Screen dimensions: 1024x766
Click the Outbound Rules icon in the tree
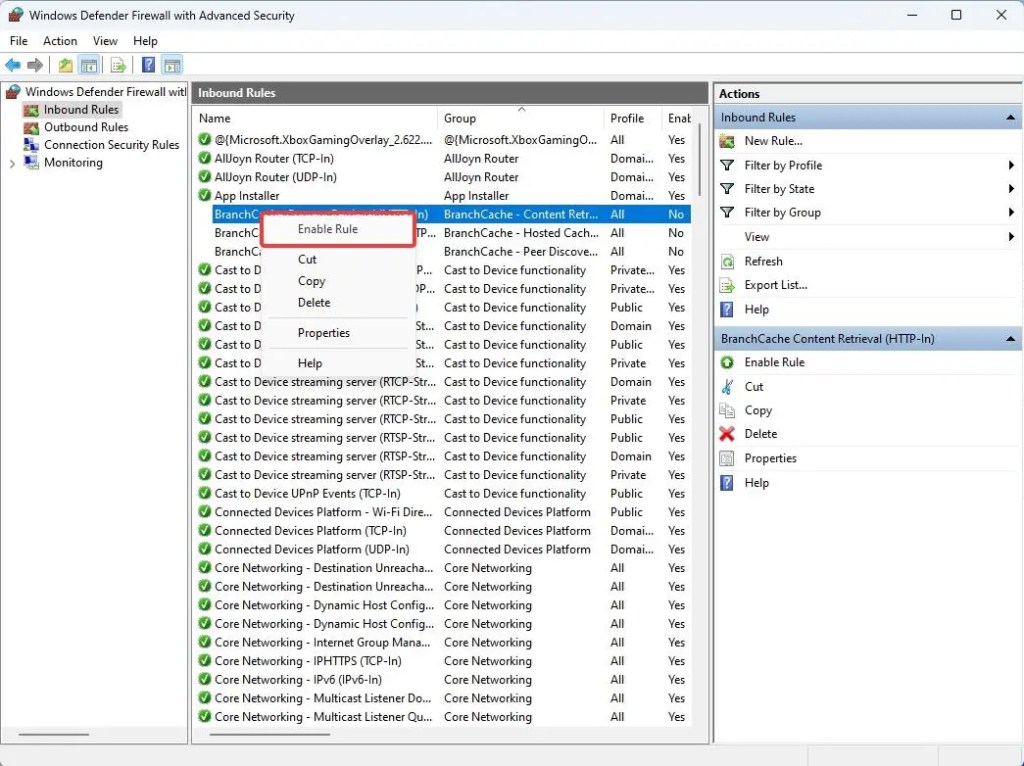[x=31, y=127]
